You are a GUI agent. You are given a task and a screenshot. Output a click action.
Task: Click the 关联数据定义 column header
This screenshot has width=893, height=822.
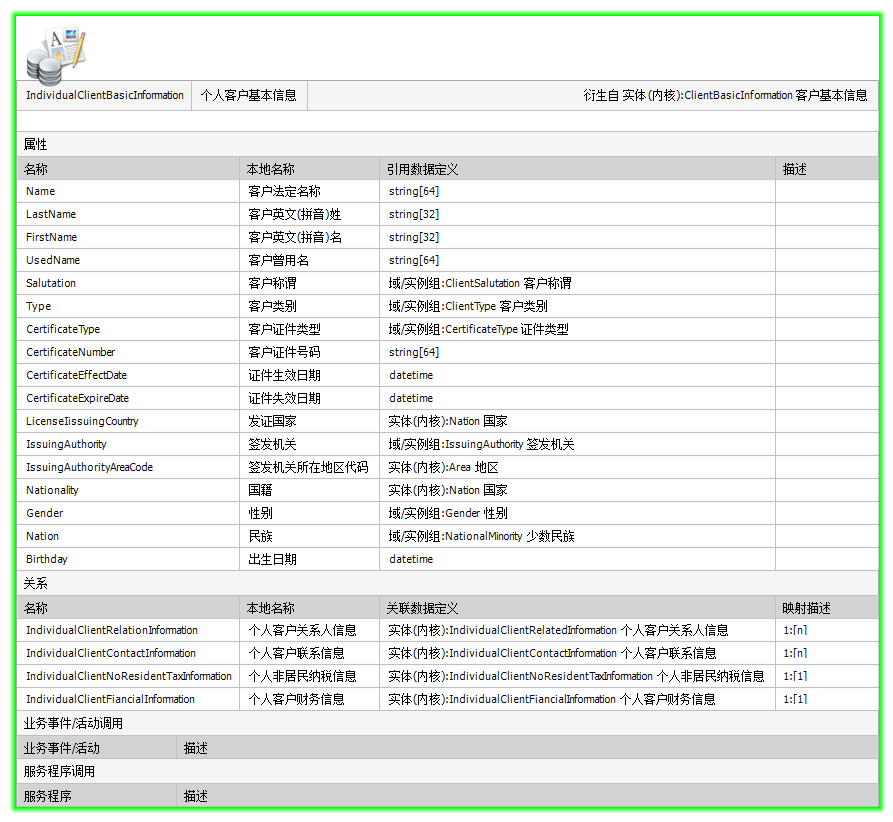[x=577, y=608]
